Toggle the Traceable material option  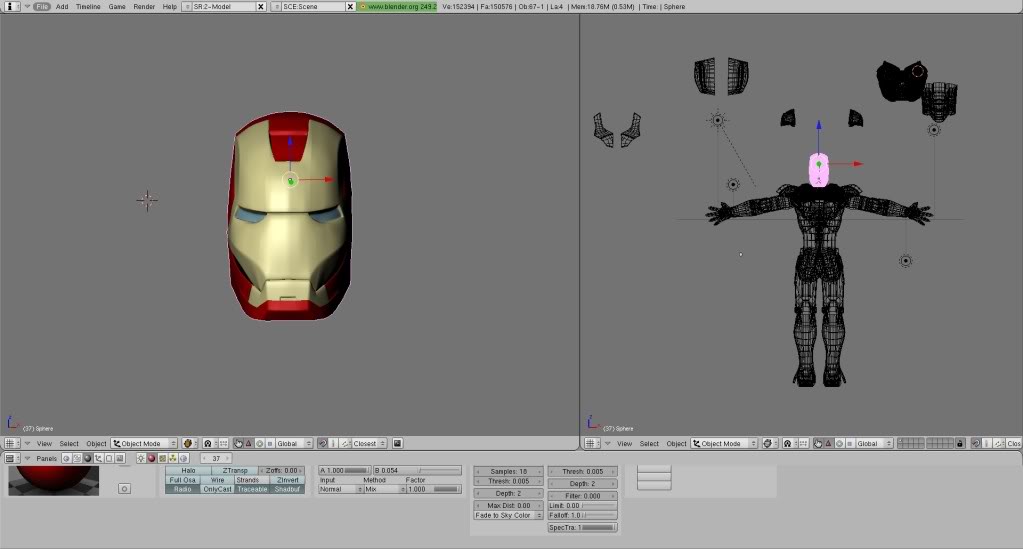[x=252, y=489]
